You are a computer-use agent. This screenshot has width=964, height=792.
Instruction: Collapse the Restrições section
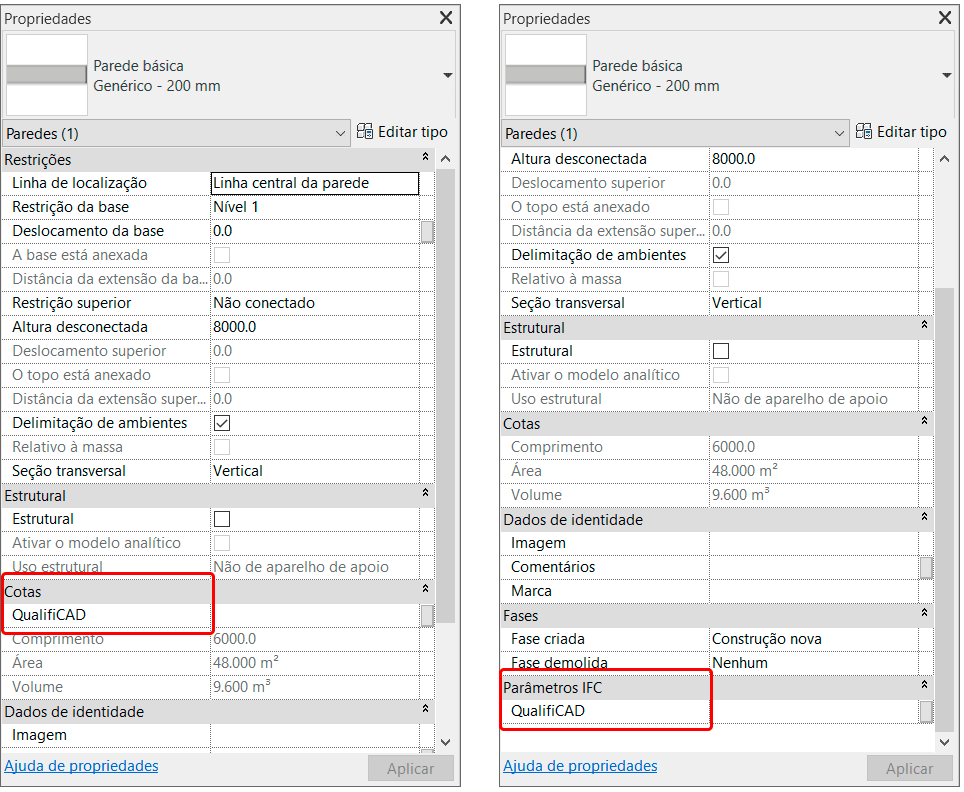click(426, 159)
